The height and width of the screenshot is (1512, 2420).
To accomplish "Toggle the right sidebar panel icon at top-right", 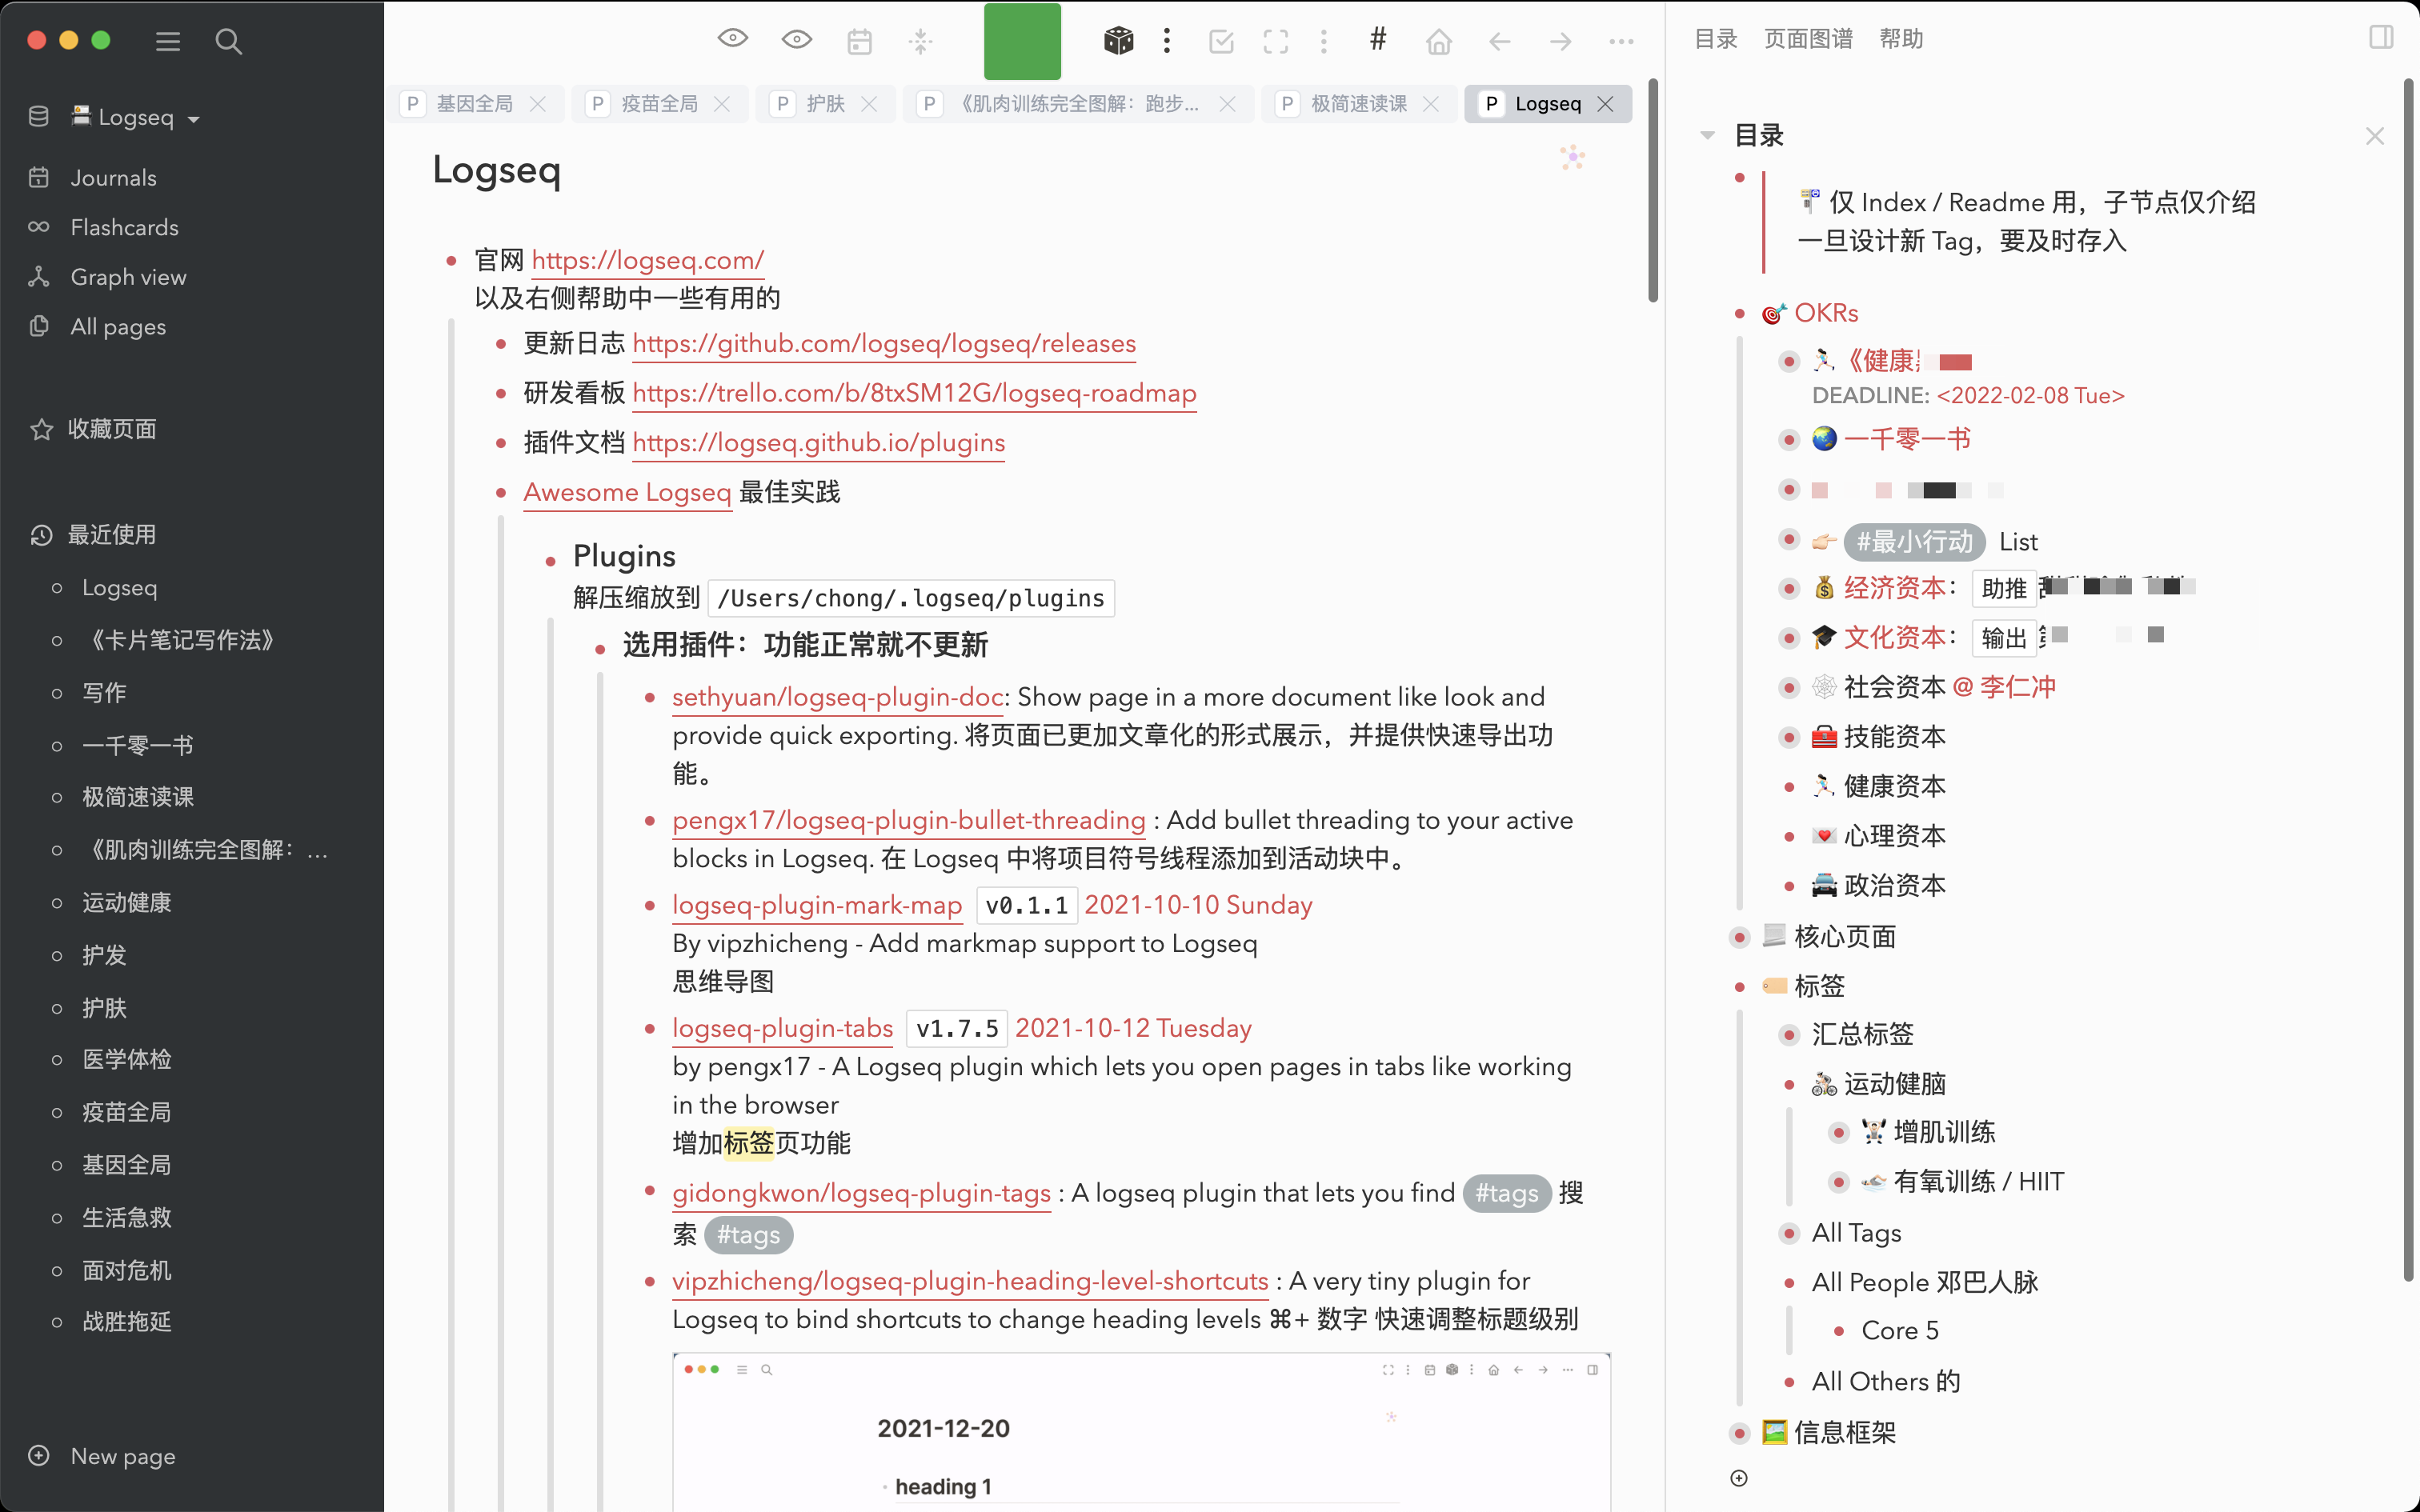I will click(2381, 38).
